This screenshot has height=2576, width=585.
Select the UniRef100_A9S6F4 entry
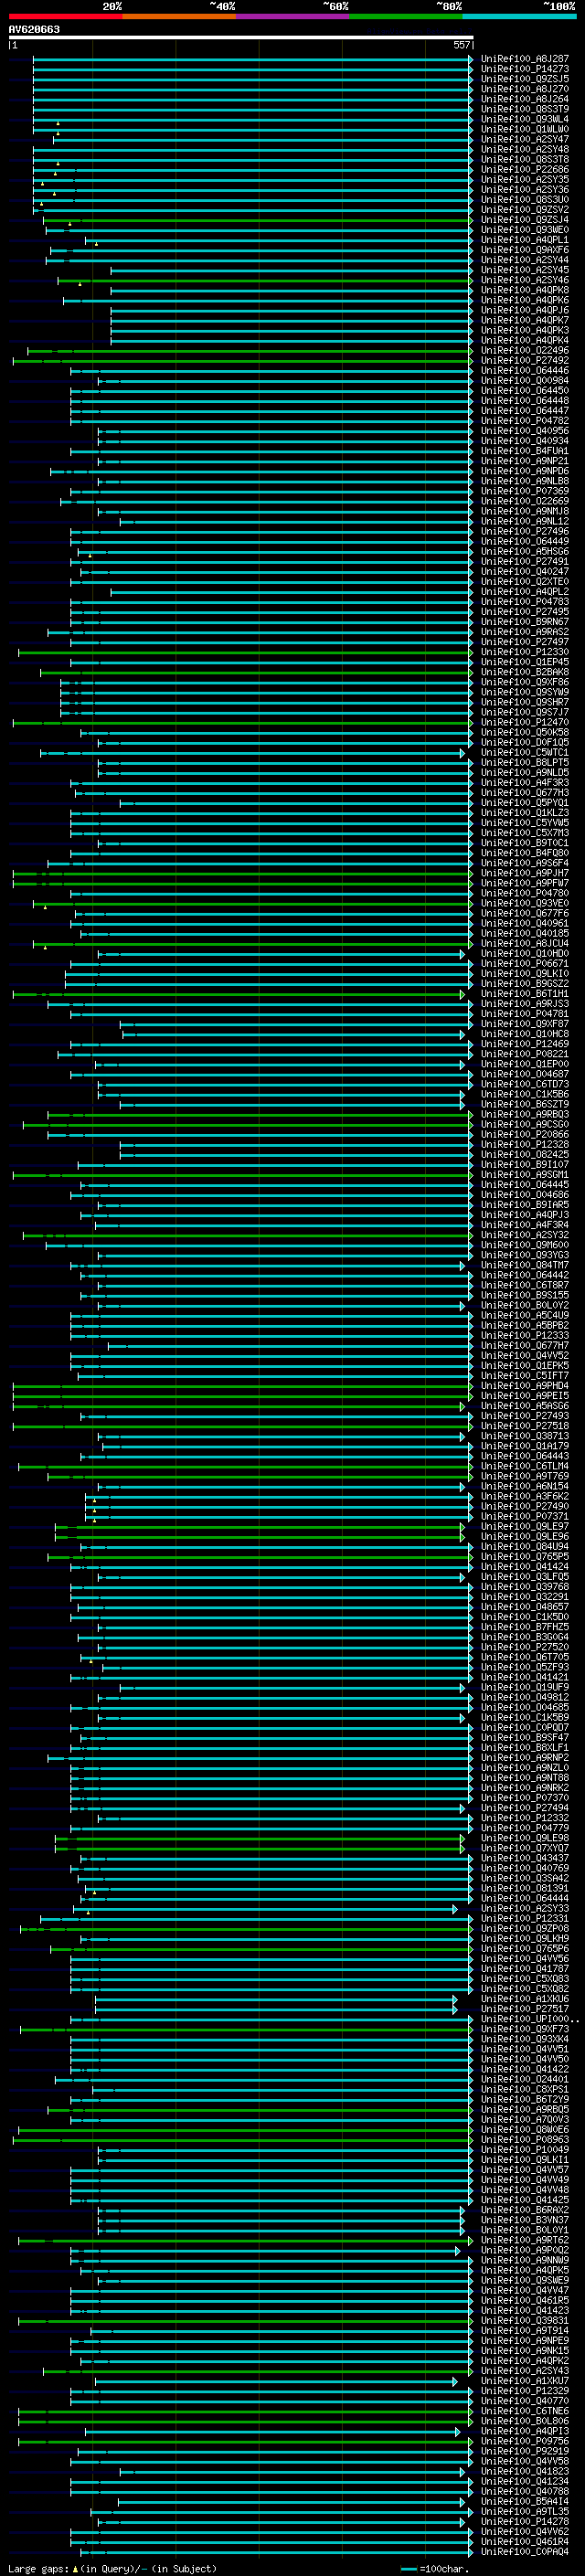[524, 863]
